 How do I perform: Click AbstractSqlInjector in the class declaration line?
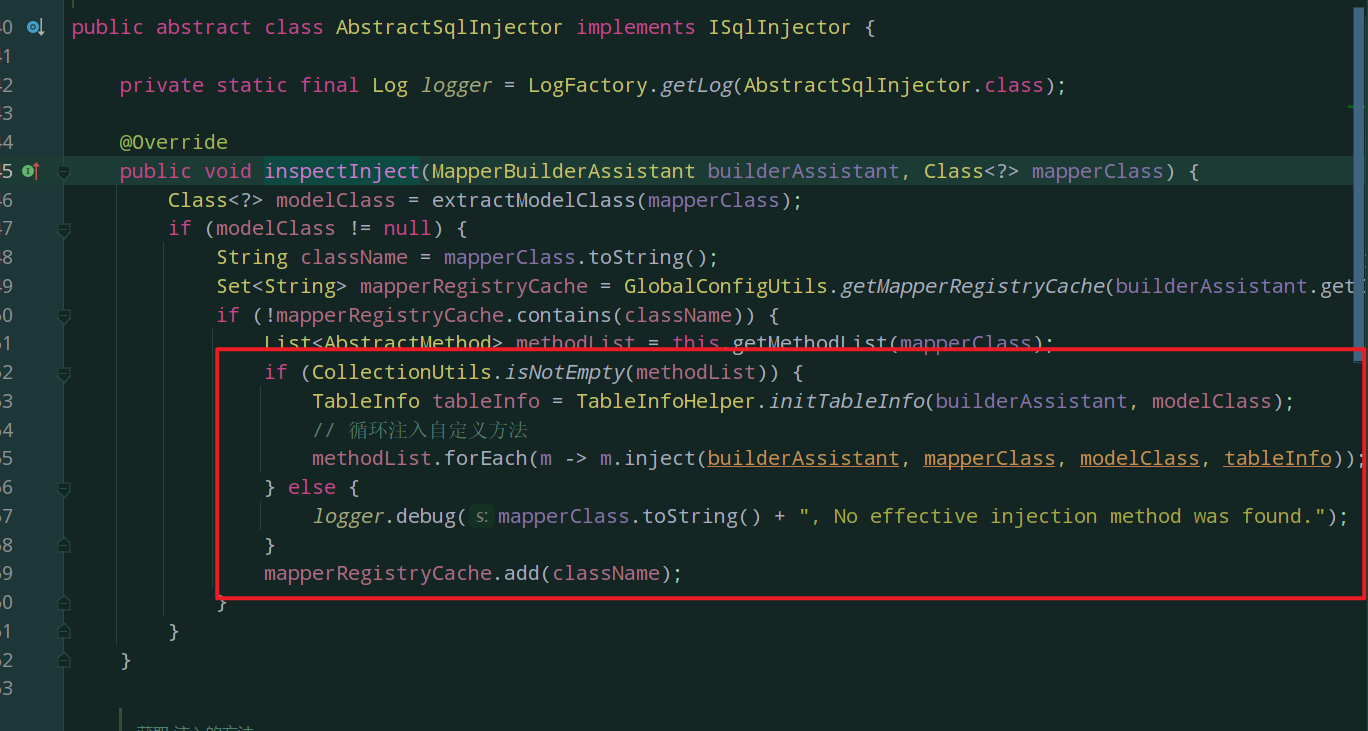point(449,27)
